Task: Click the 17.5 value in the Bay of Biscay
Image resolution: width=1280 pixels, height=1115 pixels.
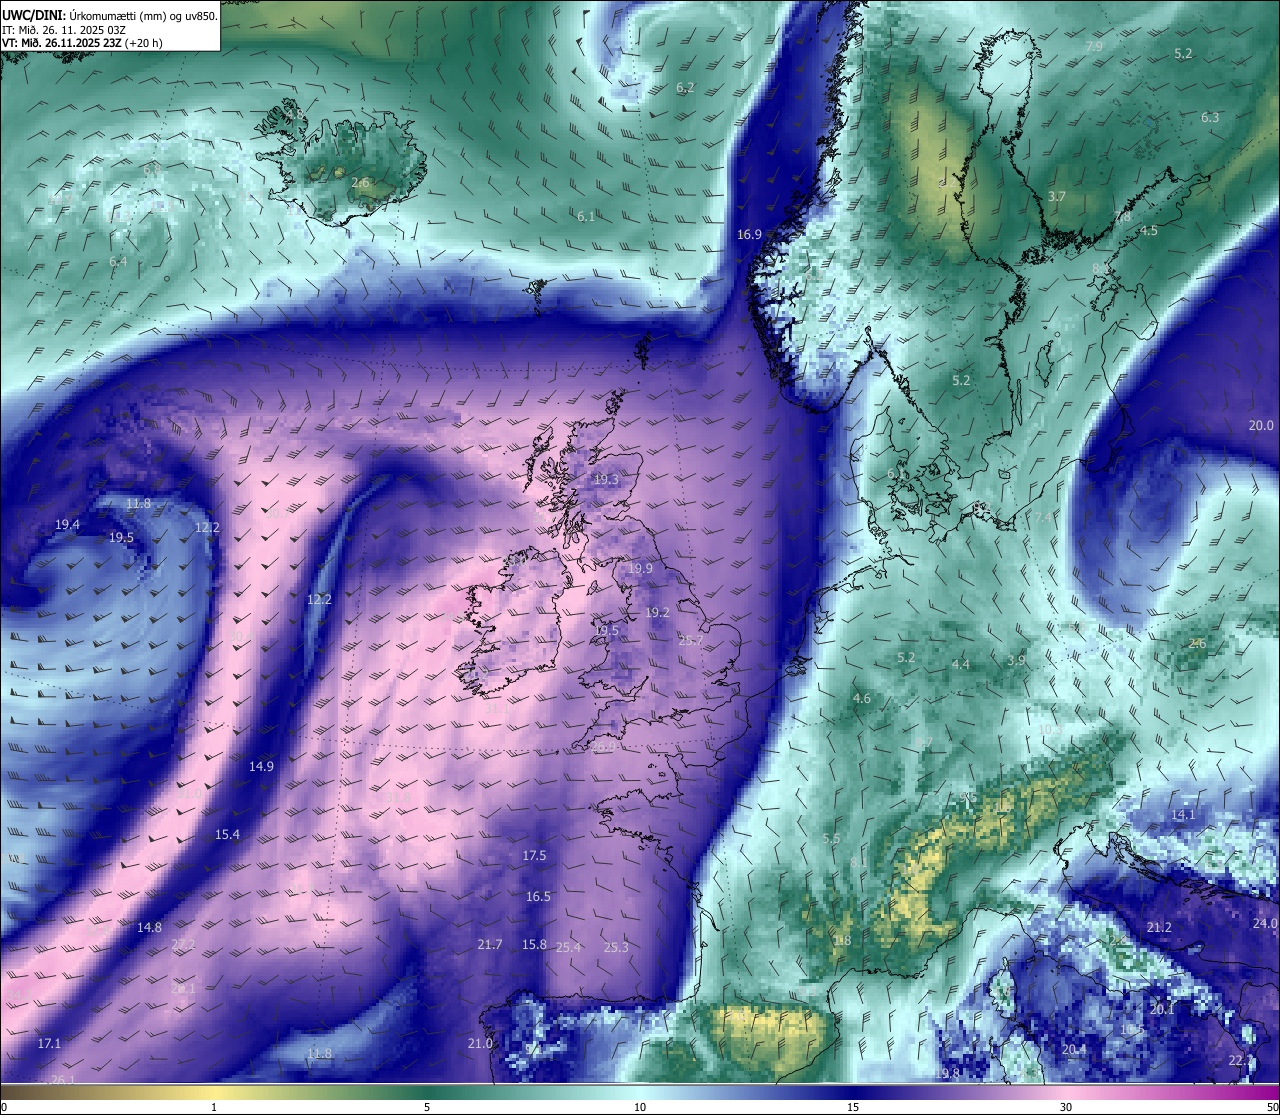Action: tap(534, 856)
